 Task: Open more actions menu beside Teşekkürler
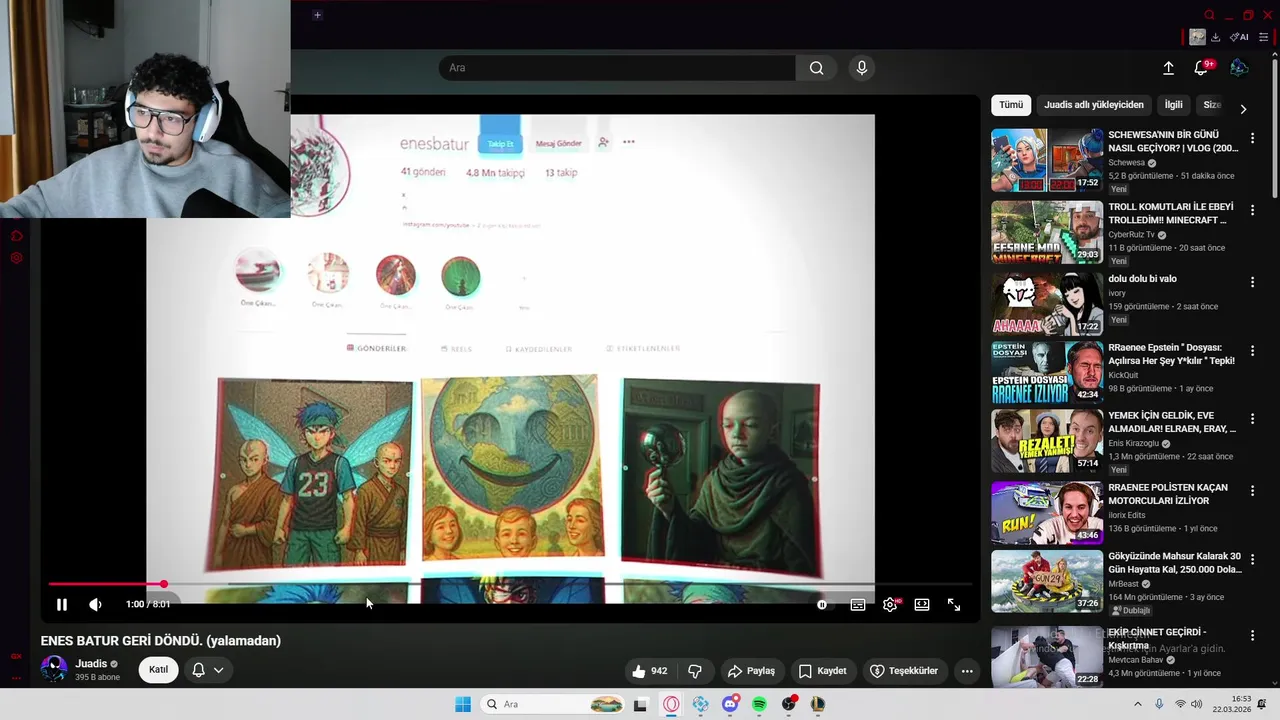tap(967, 671)
